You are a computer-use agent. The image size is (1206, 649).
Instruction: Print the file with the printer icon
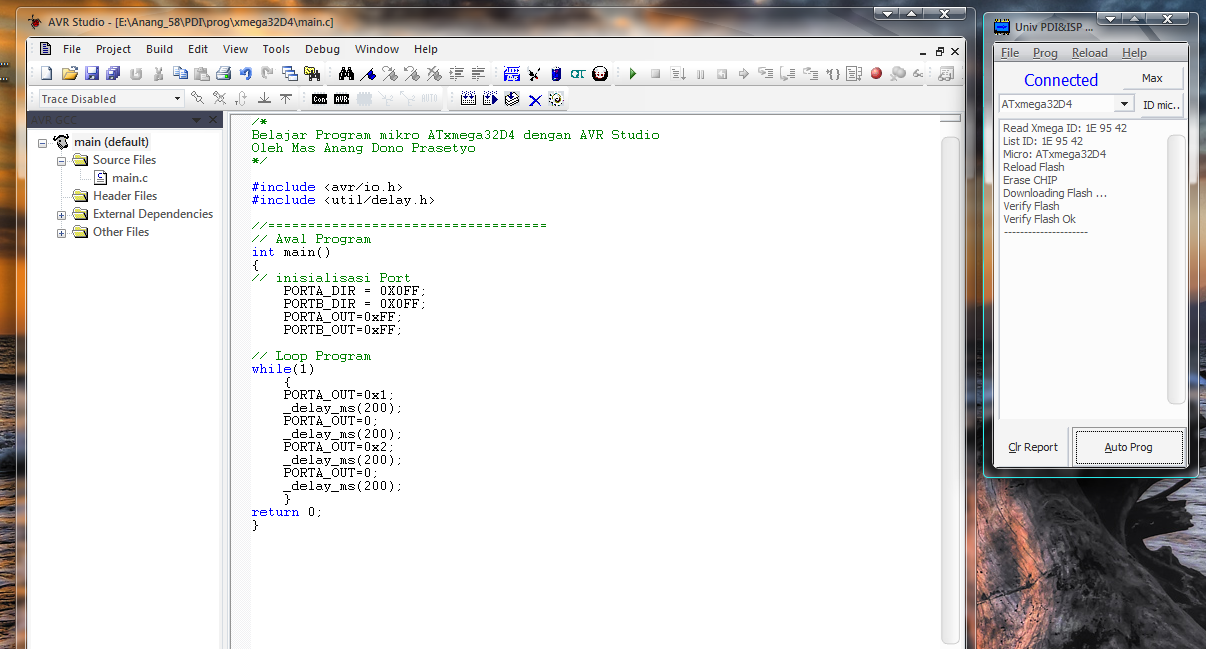point(224,73)
